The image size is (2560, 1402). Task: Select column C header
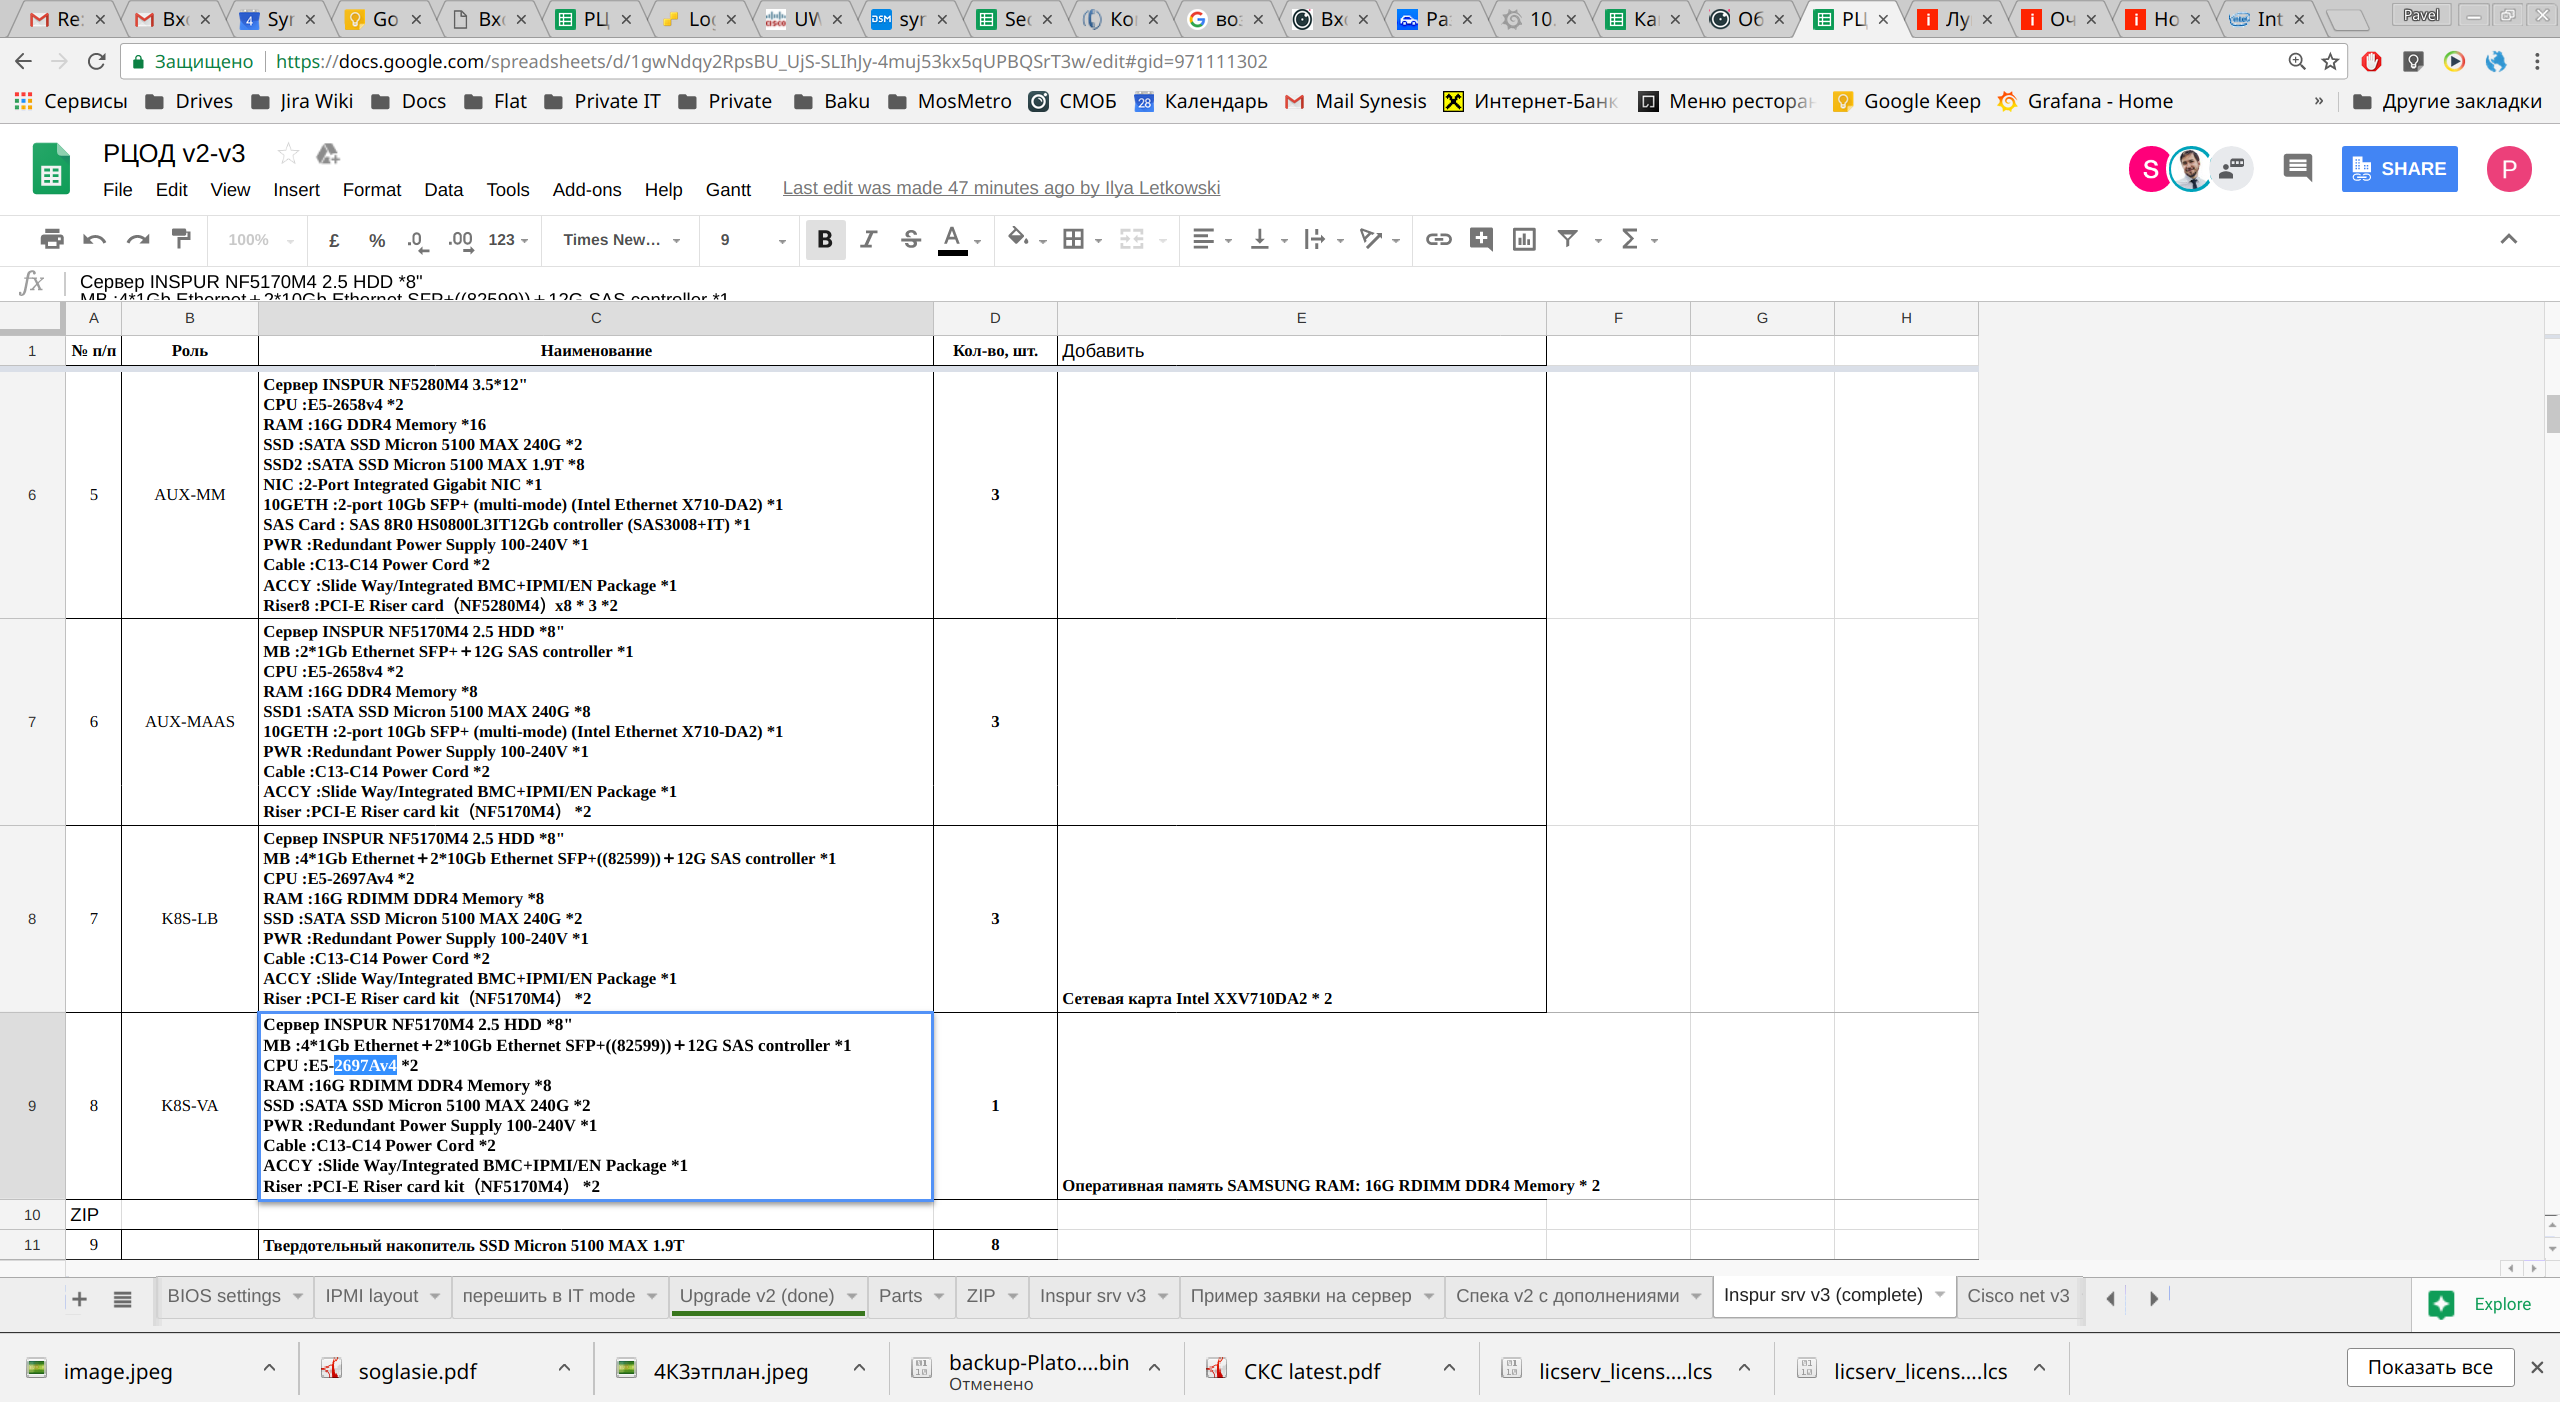pos(596,318)
